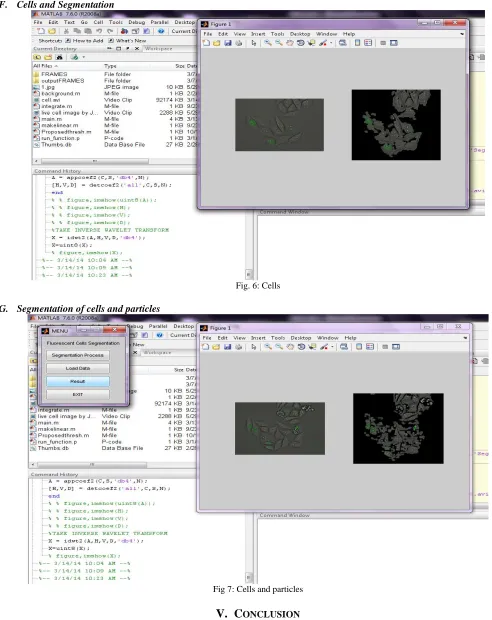Viewport: 492px width, 620px height.
Task: Click Open file icon in Fig. 6 MATLAB toolbar
Action: [52, 31]
